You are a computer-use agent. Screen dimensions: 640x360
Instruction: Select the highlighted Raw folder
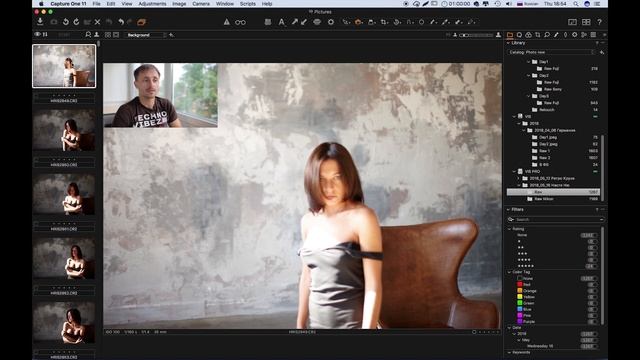[553, 192]
